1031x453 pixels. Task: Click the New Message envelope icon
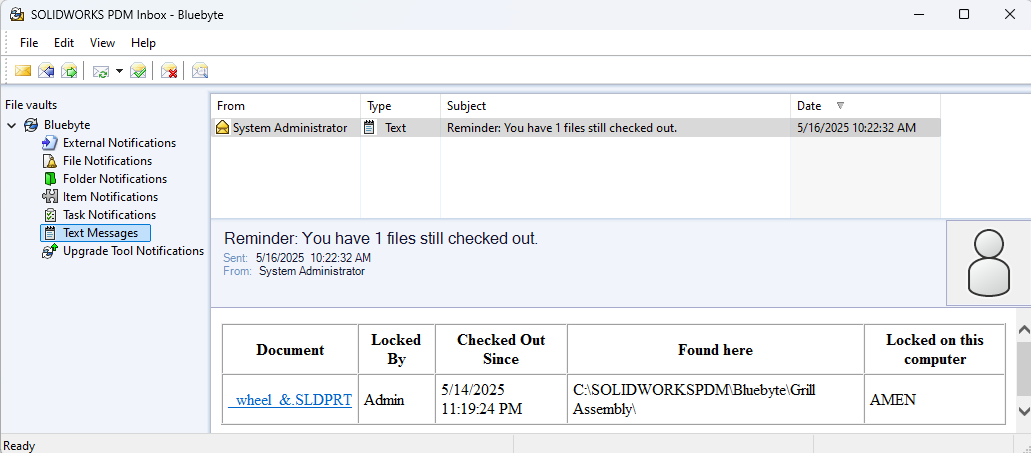point(23,70)
